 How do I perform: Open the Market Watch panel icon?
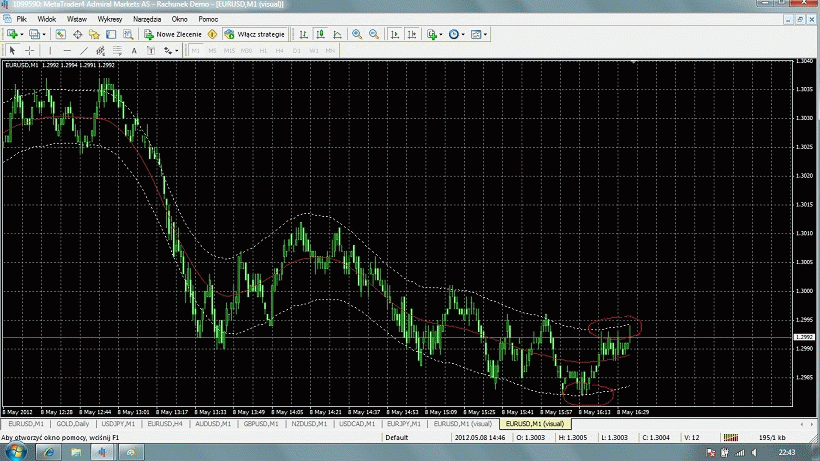coord(61,34)
